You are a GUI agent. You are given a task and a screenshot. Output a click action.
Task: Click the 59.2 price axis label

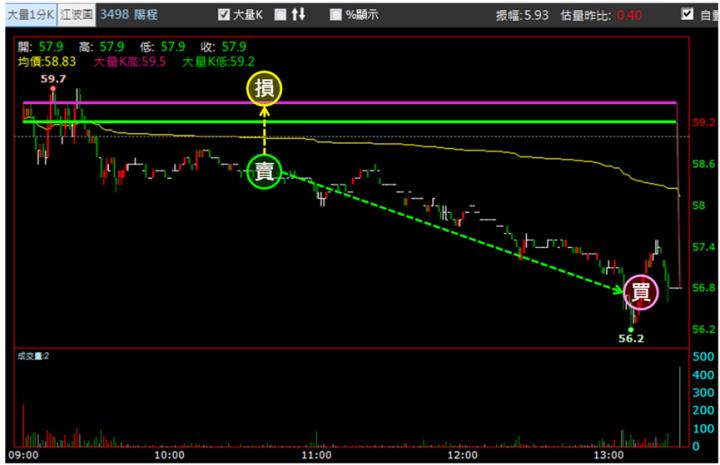704,122
